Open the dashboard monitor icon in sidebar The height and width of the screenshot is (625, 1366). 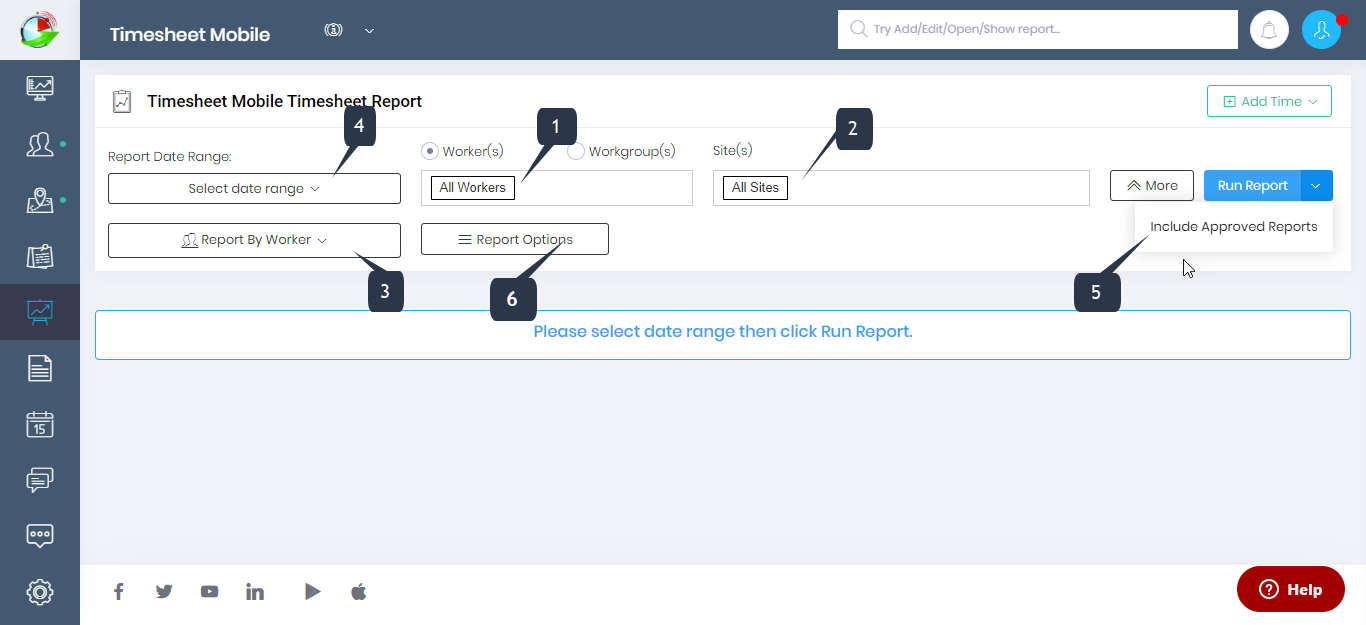point(40,87)
